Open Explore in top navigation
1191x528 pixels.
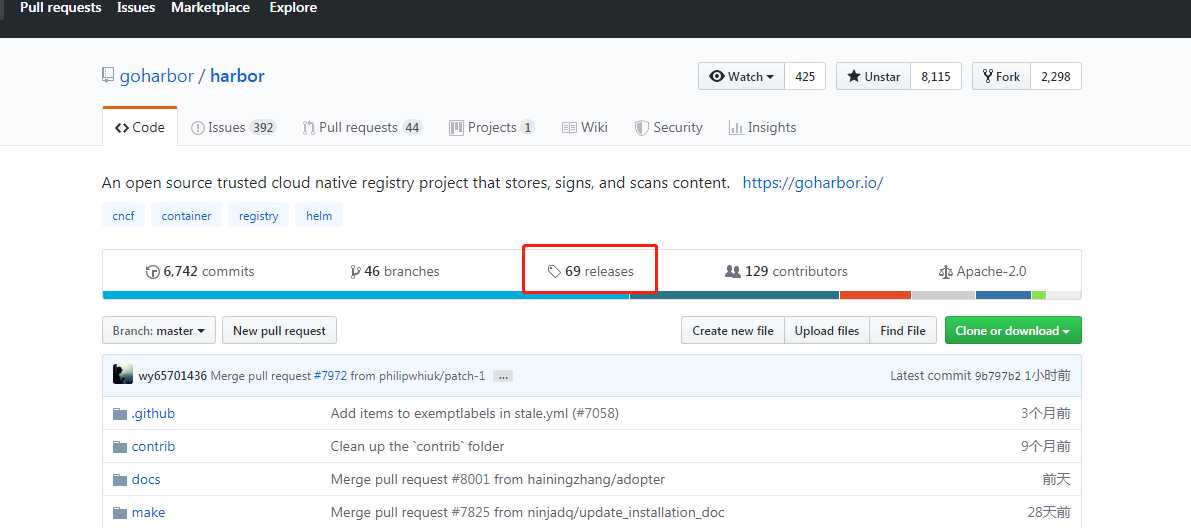[x=293, y=8]
